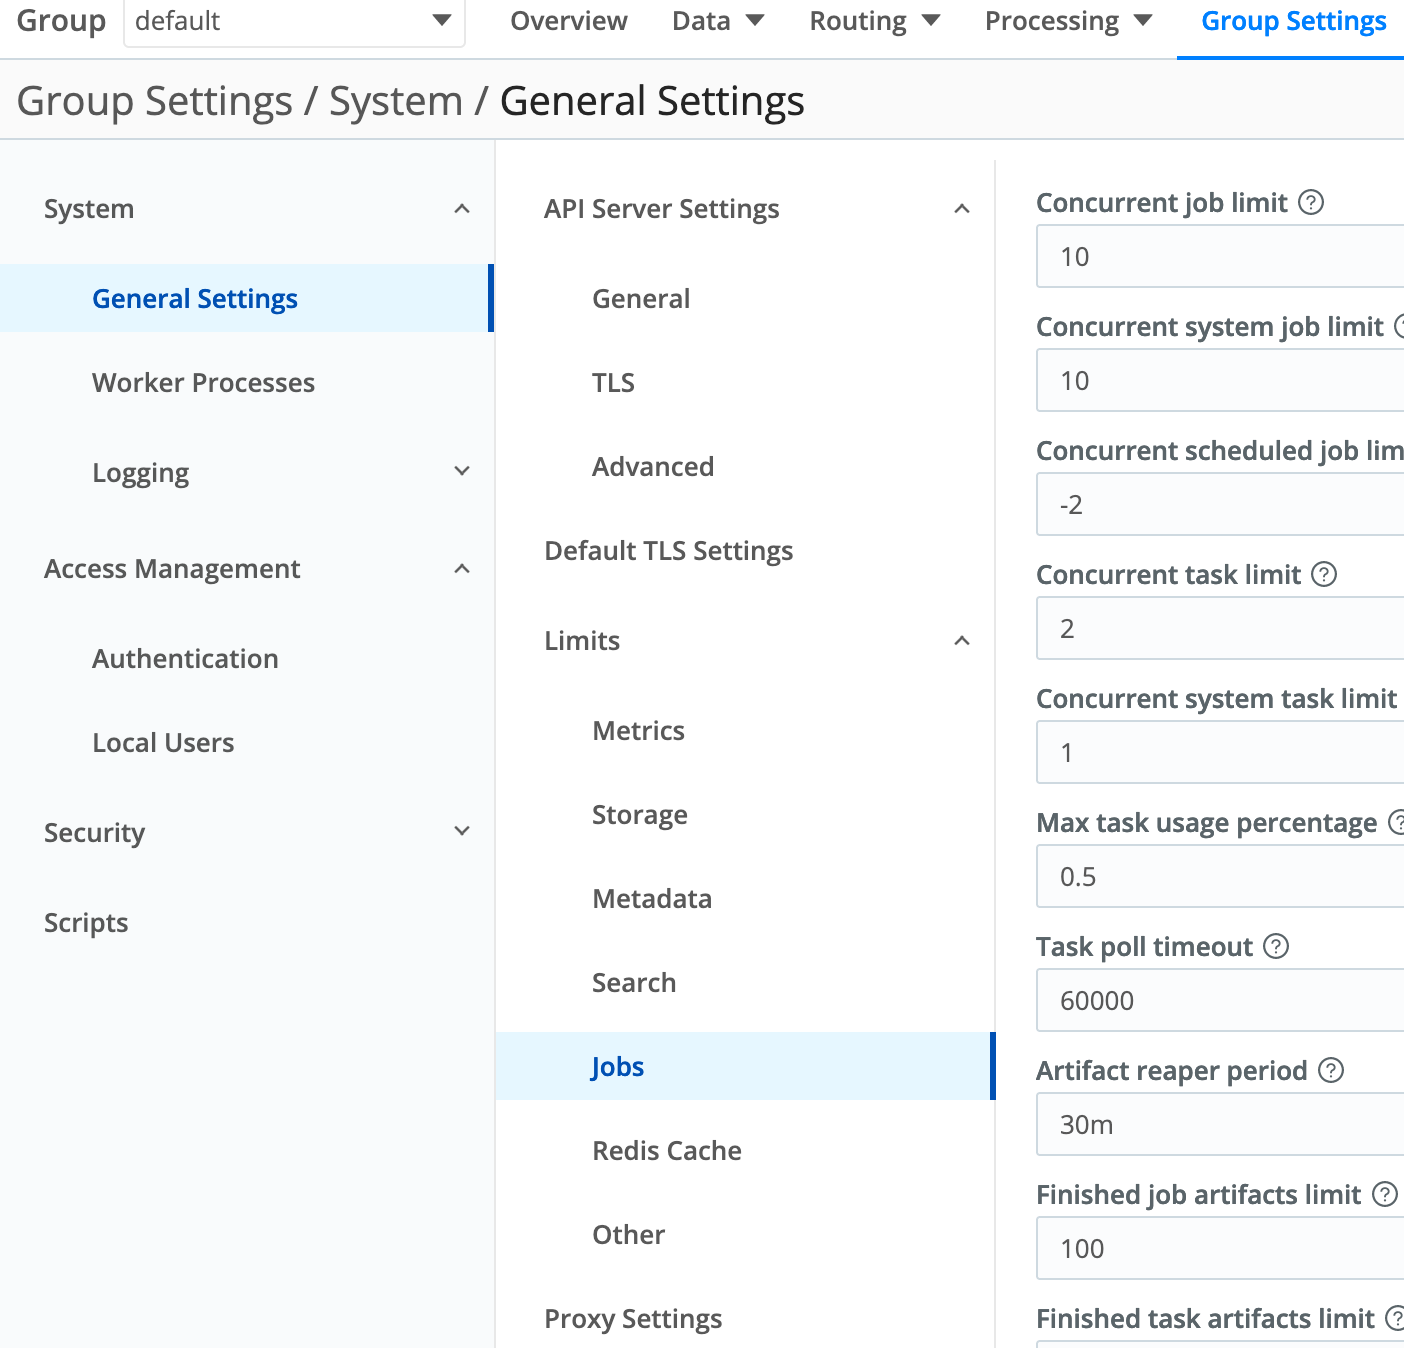Open help for Concurrent system job limit
The image size is (1404, 1348).
pyautogui.click(x=1399, y=326)
